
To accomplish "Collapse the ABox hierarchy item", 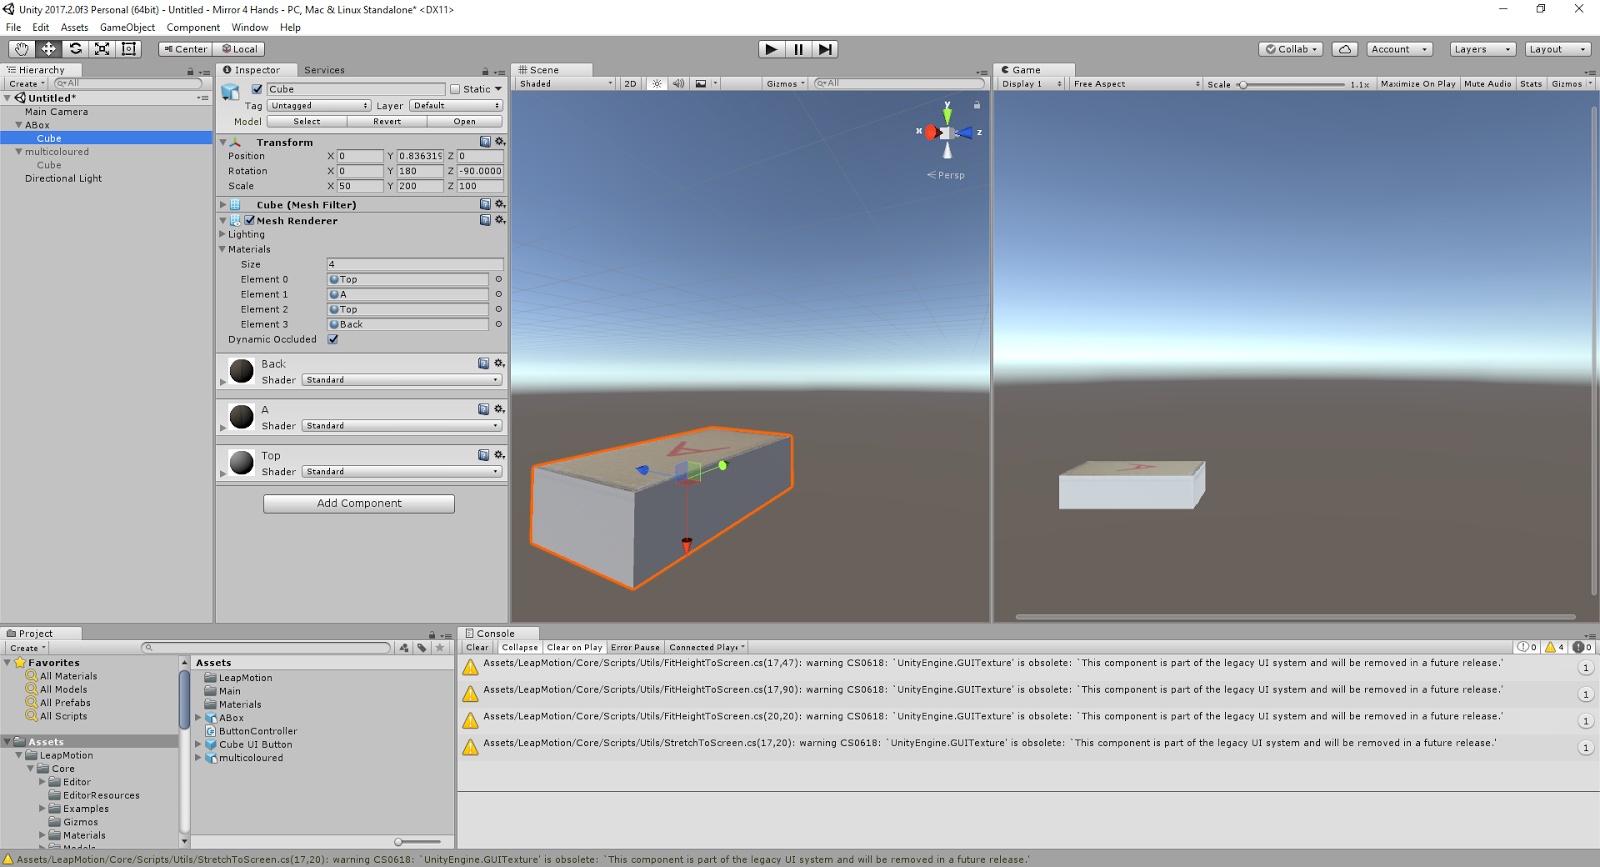I will tap(19, 125).
